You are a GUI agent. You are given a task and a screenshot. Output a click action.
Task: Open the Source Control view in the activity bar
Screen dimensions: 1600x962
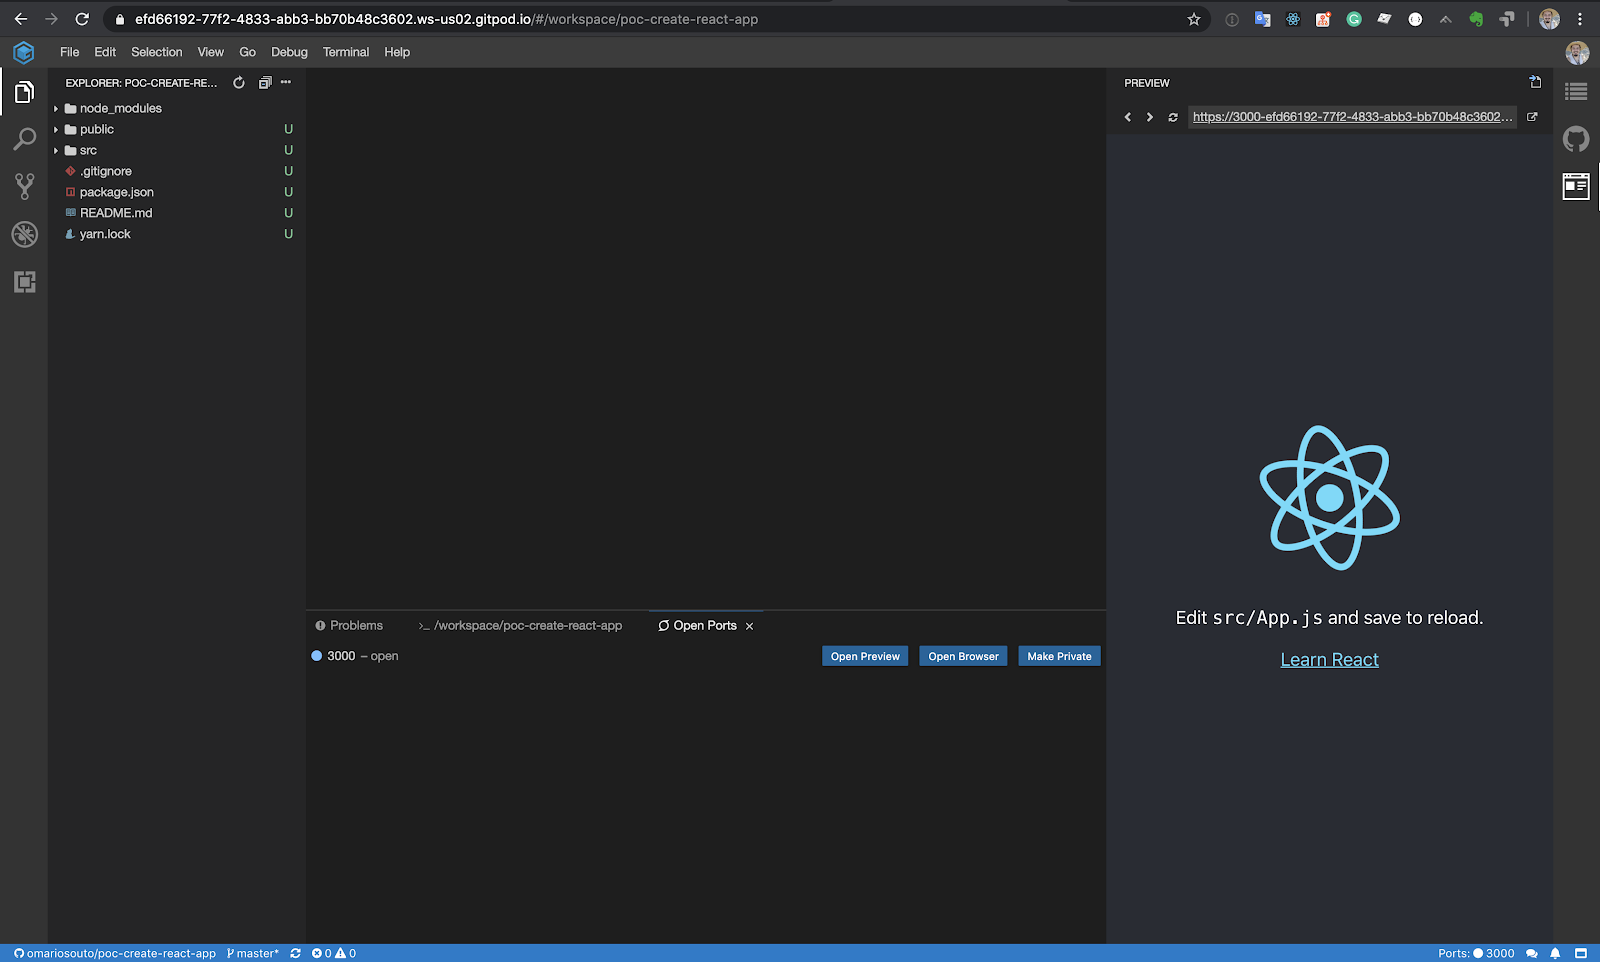24,186
